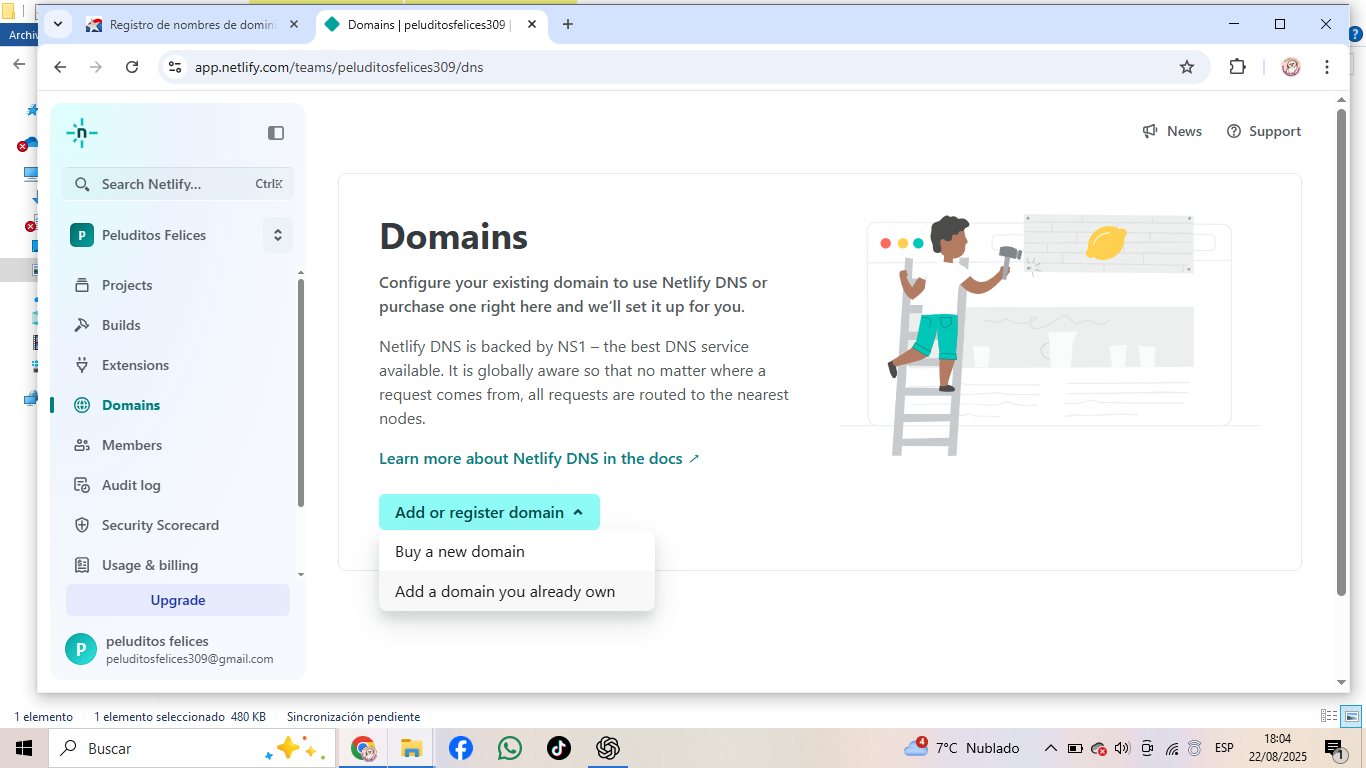Click the Upgrade button
The height and width of the screenshot is (768, 1366).
pyautogui.click(x=178, y=600)
